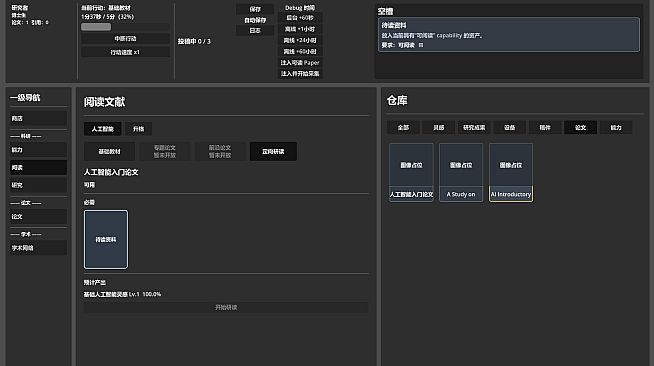Click the 离线 +1小时 debug button
This screenshot has height=366, width=654.
[x=300, y=29]
